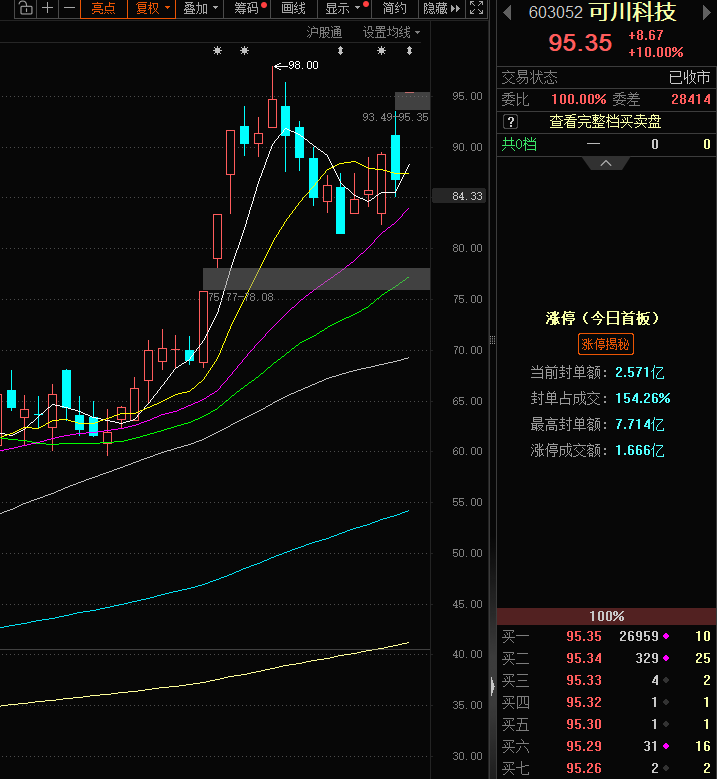Click 隐藏 to hide side panel
This screenshot has height=779, width=717.
pos(441,8)
